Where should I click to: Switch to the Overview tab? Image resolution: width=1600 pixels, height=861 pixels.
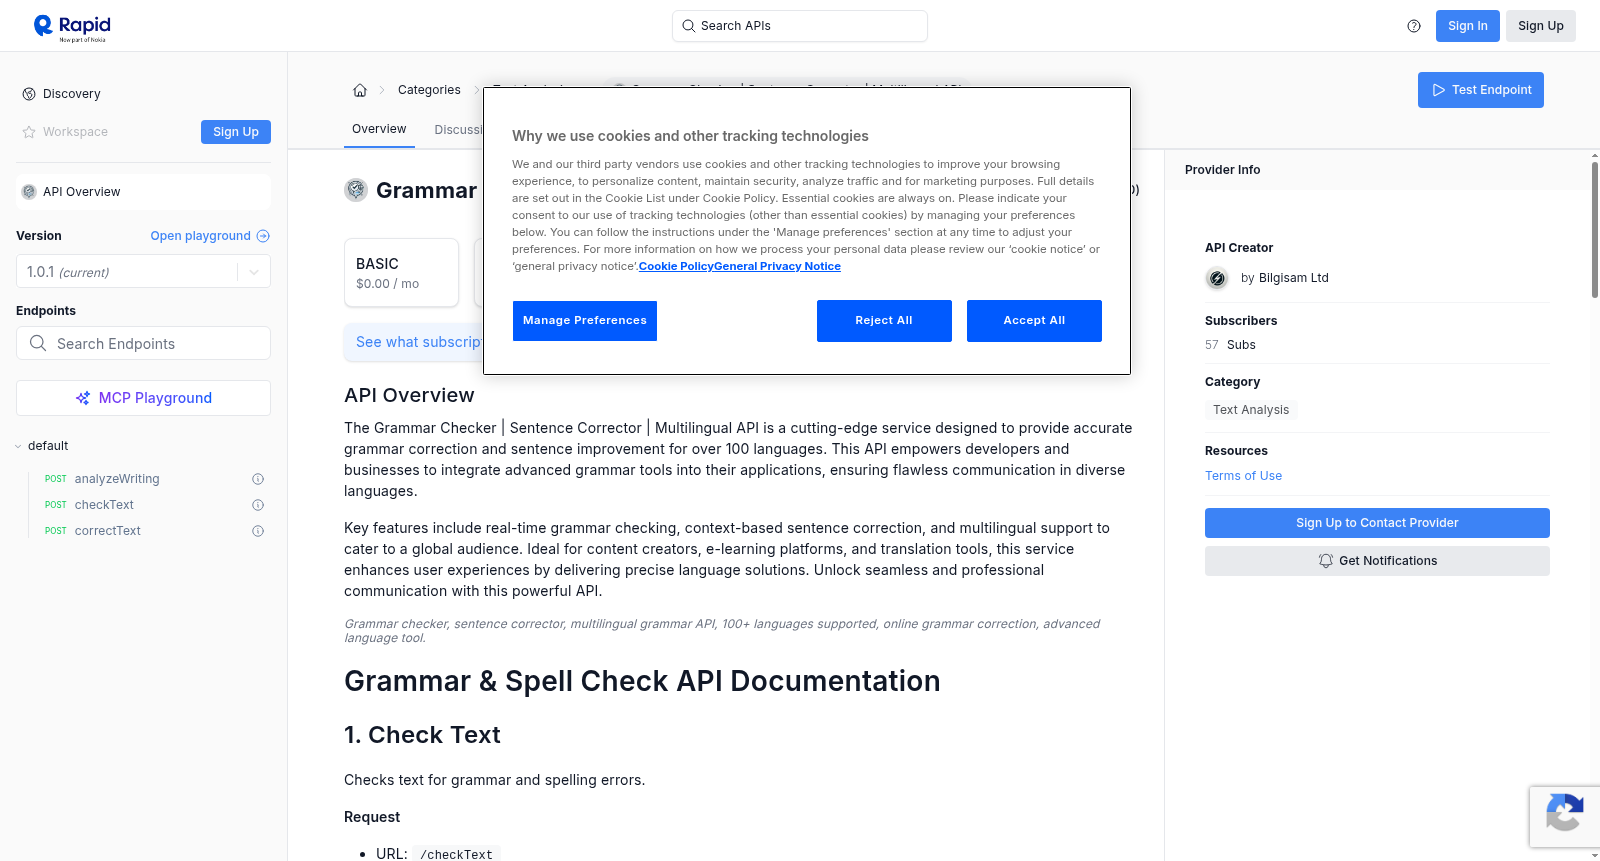(379, 129)
